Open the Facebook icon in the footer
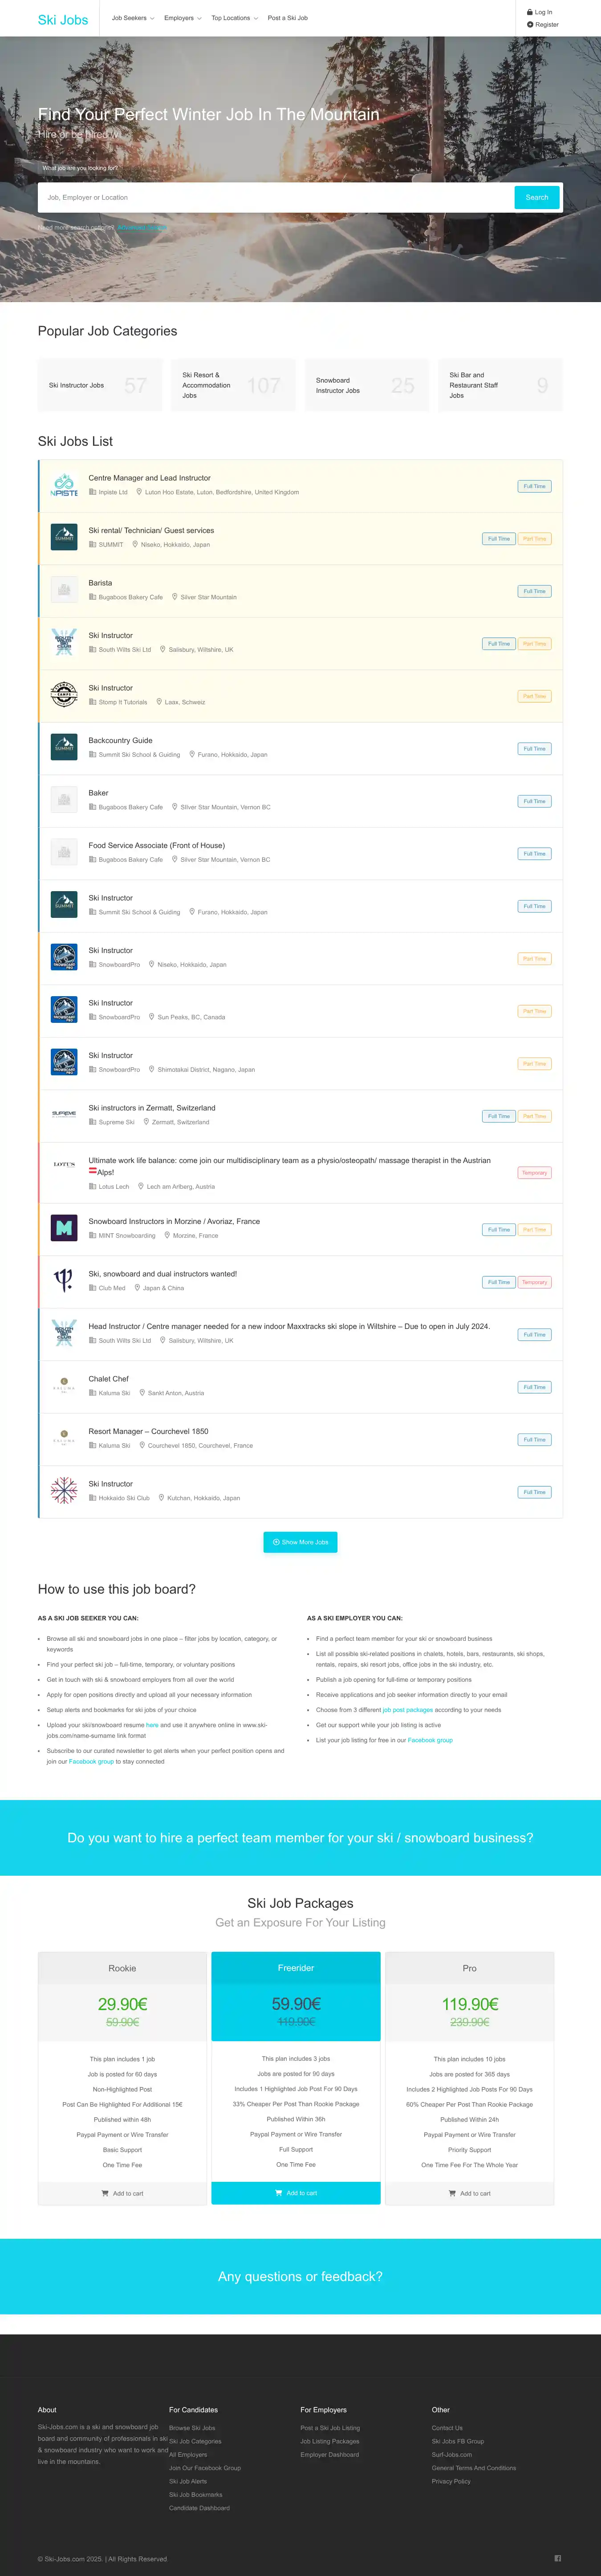Screen dimensions: 601x2576 558,2558
